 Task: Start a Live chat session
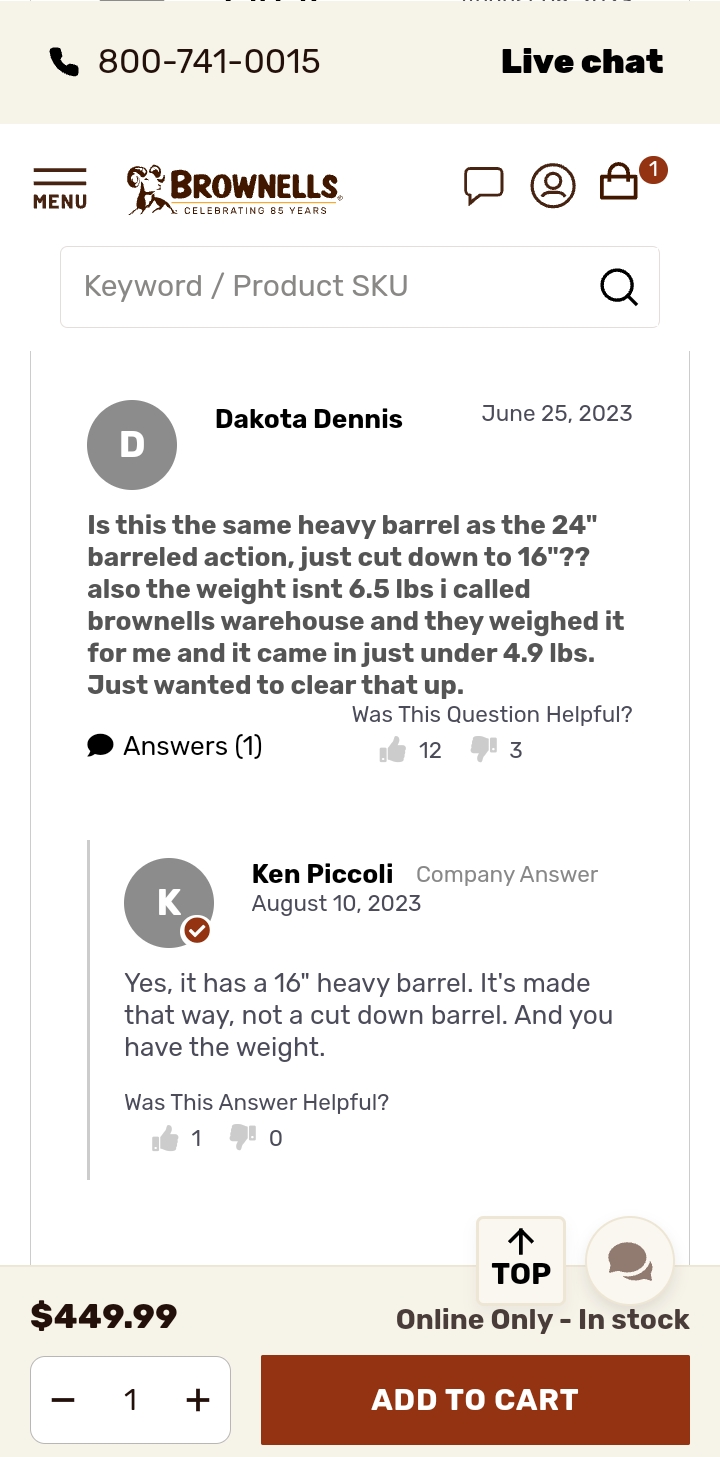(x=582, y=62)
